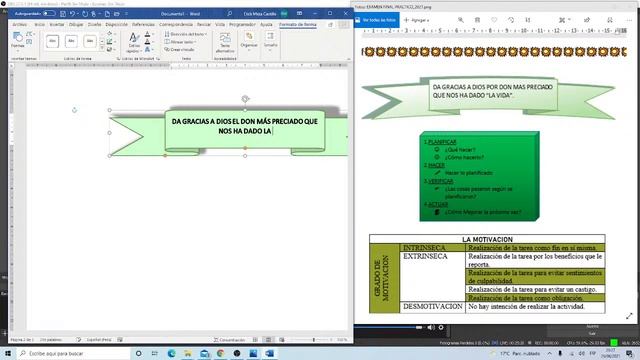The width and height of the screenshot is (640, 360).
Task: Open the Correspondencia tab
Action: (x=176, y=24)
